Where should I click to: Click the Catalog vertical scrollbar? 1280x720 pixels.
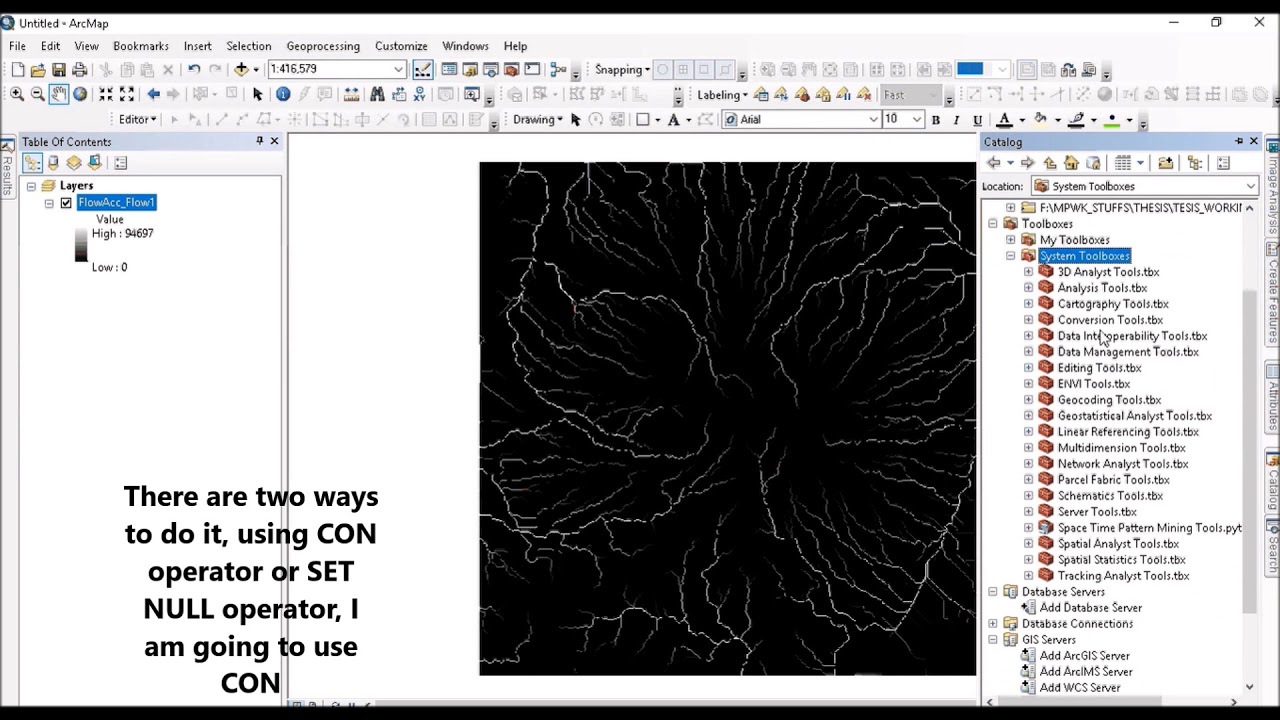pyautogui.click(x=1249, y=450)
